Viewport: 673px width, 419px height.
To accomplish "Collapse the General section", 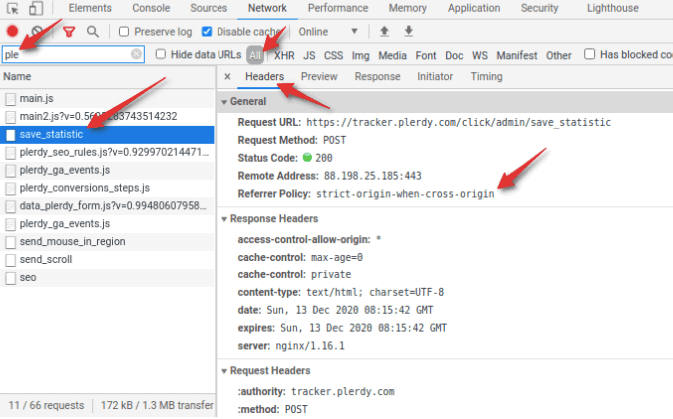I will 224,102.
